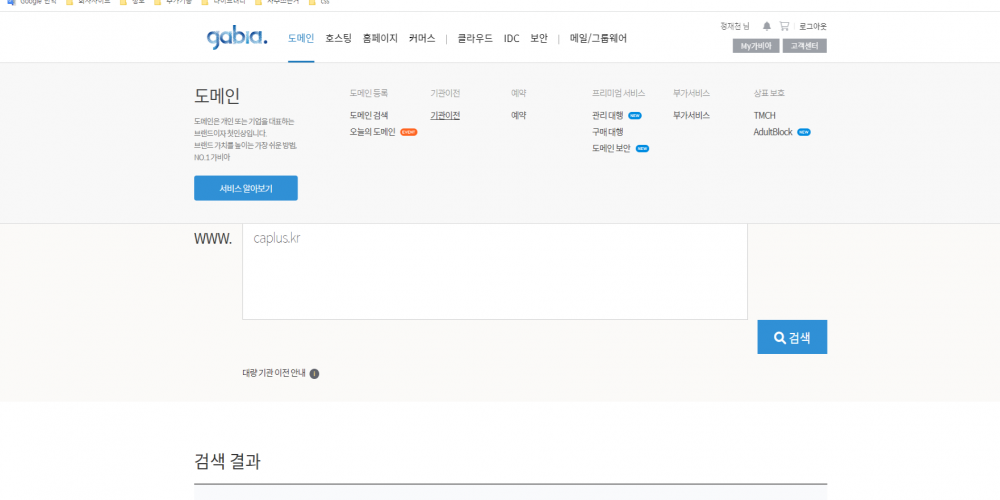Open the 커머스 menu
Image resolution: width=1000 pixels, height=500 pixels.
(422, 38)
